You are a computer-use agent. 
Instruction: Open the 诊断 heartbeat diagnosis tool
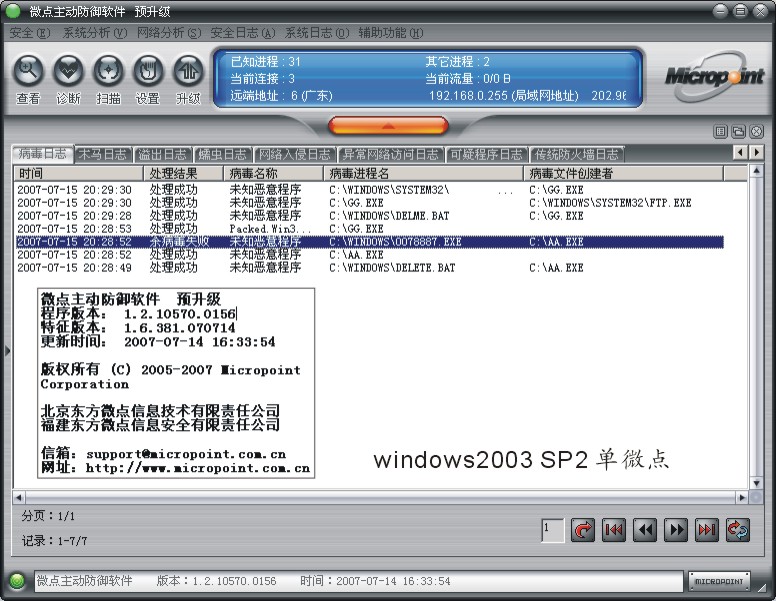coord(68,70)
